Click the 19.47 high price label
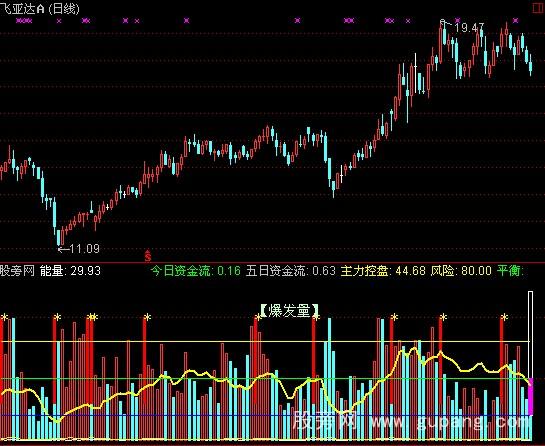The height and width of the screenshot is (446, 545). pyautogui.click(x=470, y=27)
